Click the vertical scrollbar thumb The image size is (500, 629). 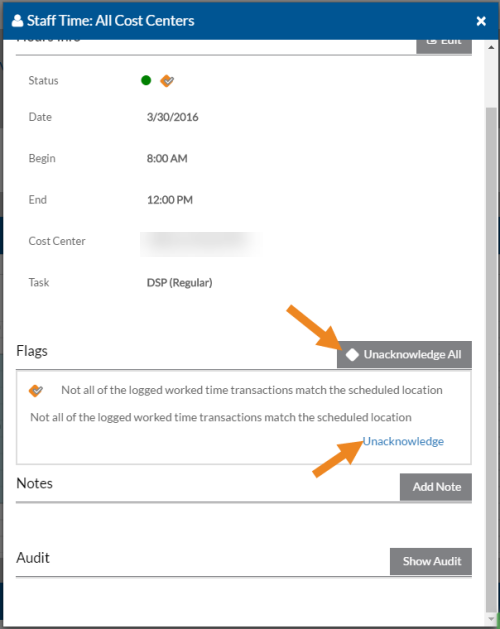(491, 359)
